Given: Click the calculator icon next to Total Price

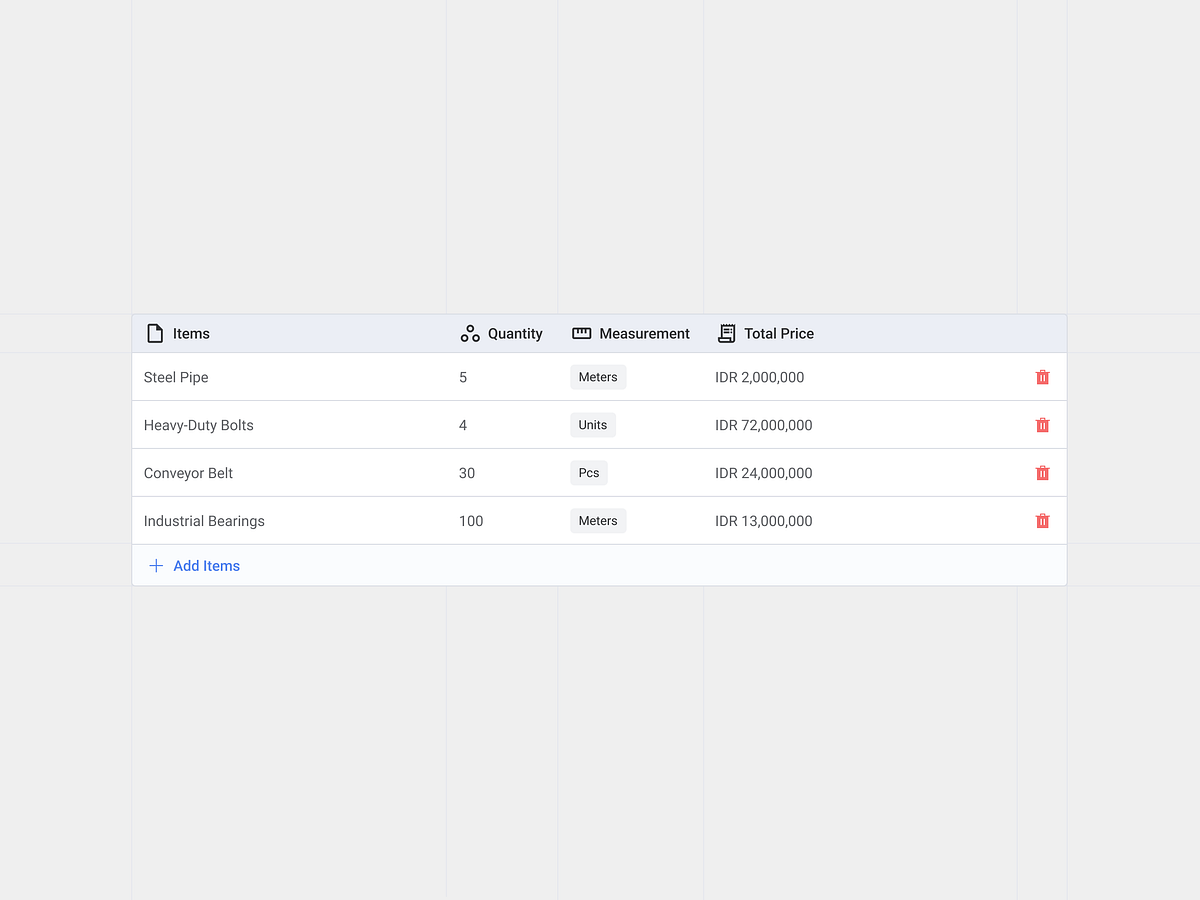Looking at the screenshot, I should coord(726,333).
